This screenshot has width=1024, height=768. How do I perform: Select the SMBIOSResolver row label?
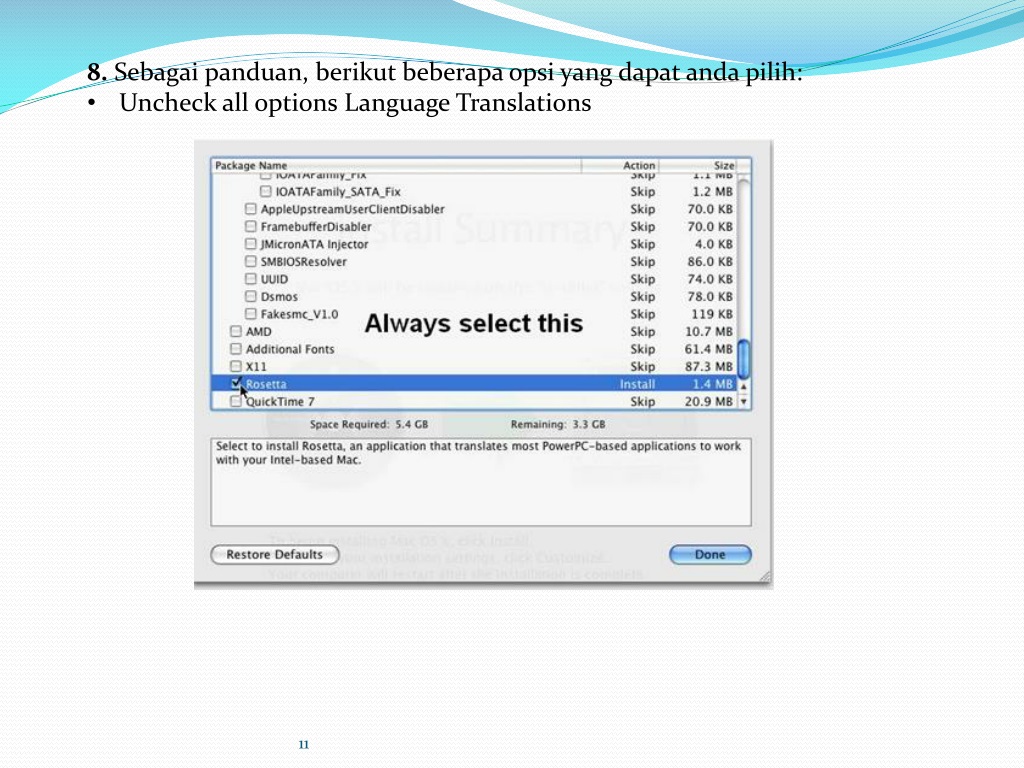coord(304,262)
